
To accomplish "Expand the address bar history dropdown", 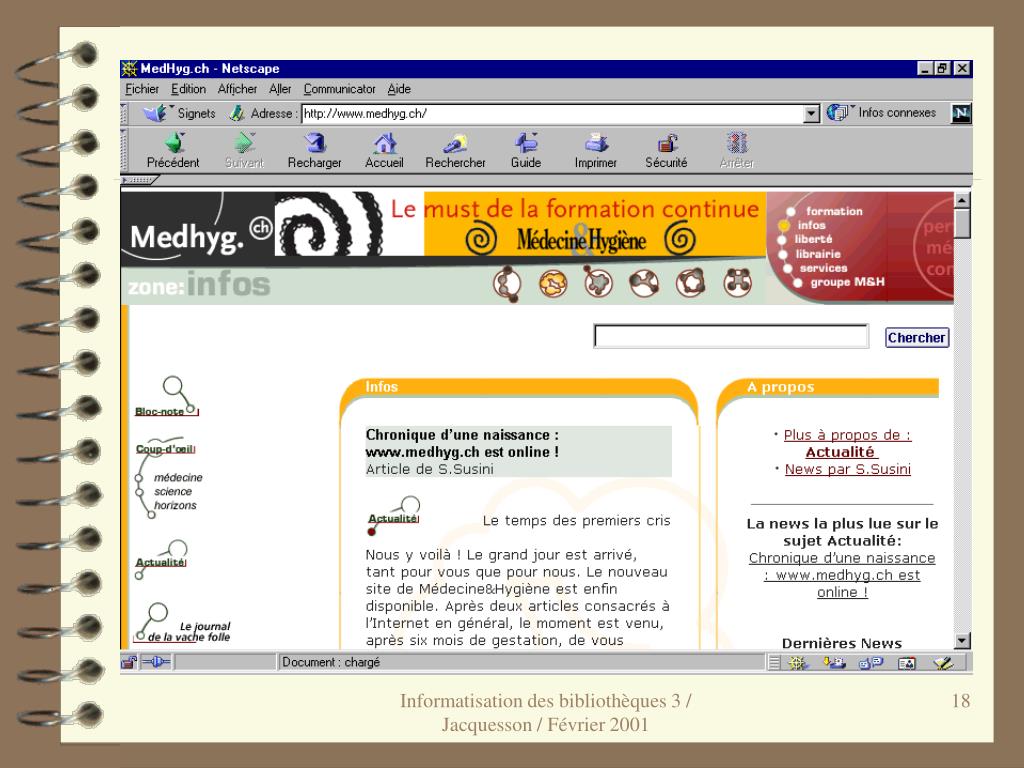I will [810, 114].
